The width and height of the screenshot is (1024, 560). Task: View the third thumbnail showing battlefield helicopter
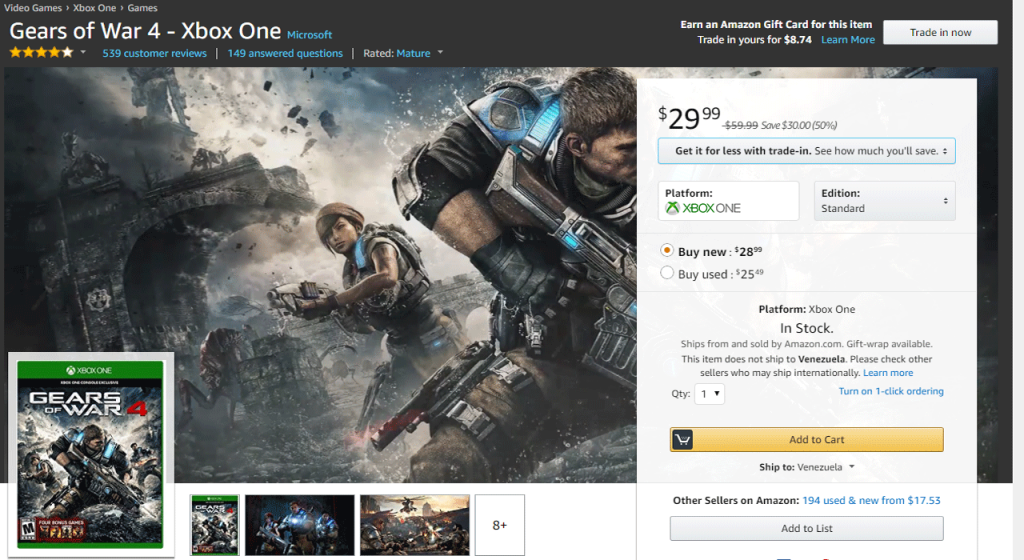point(415,525)
